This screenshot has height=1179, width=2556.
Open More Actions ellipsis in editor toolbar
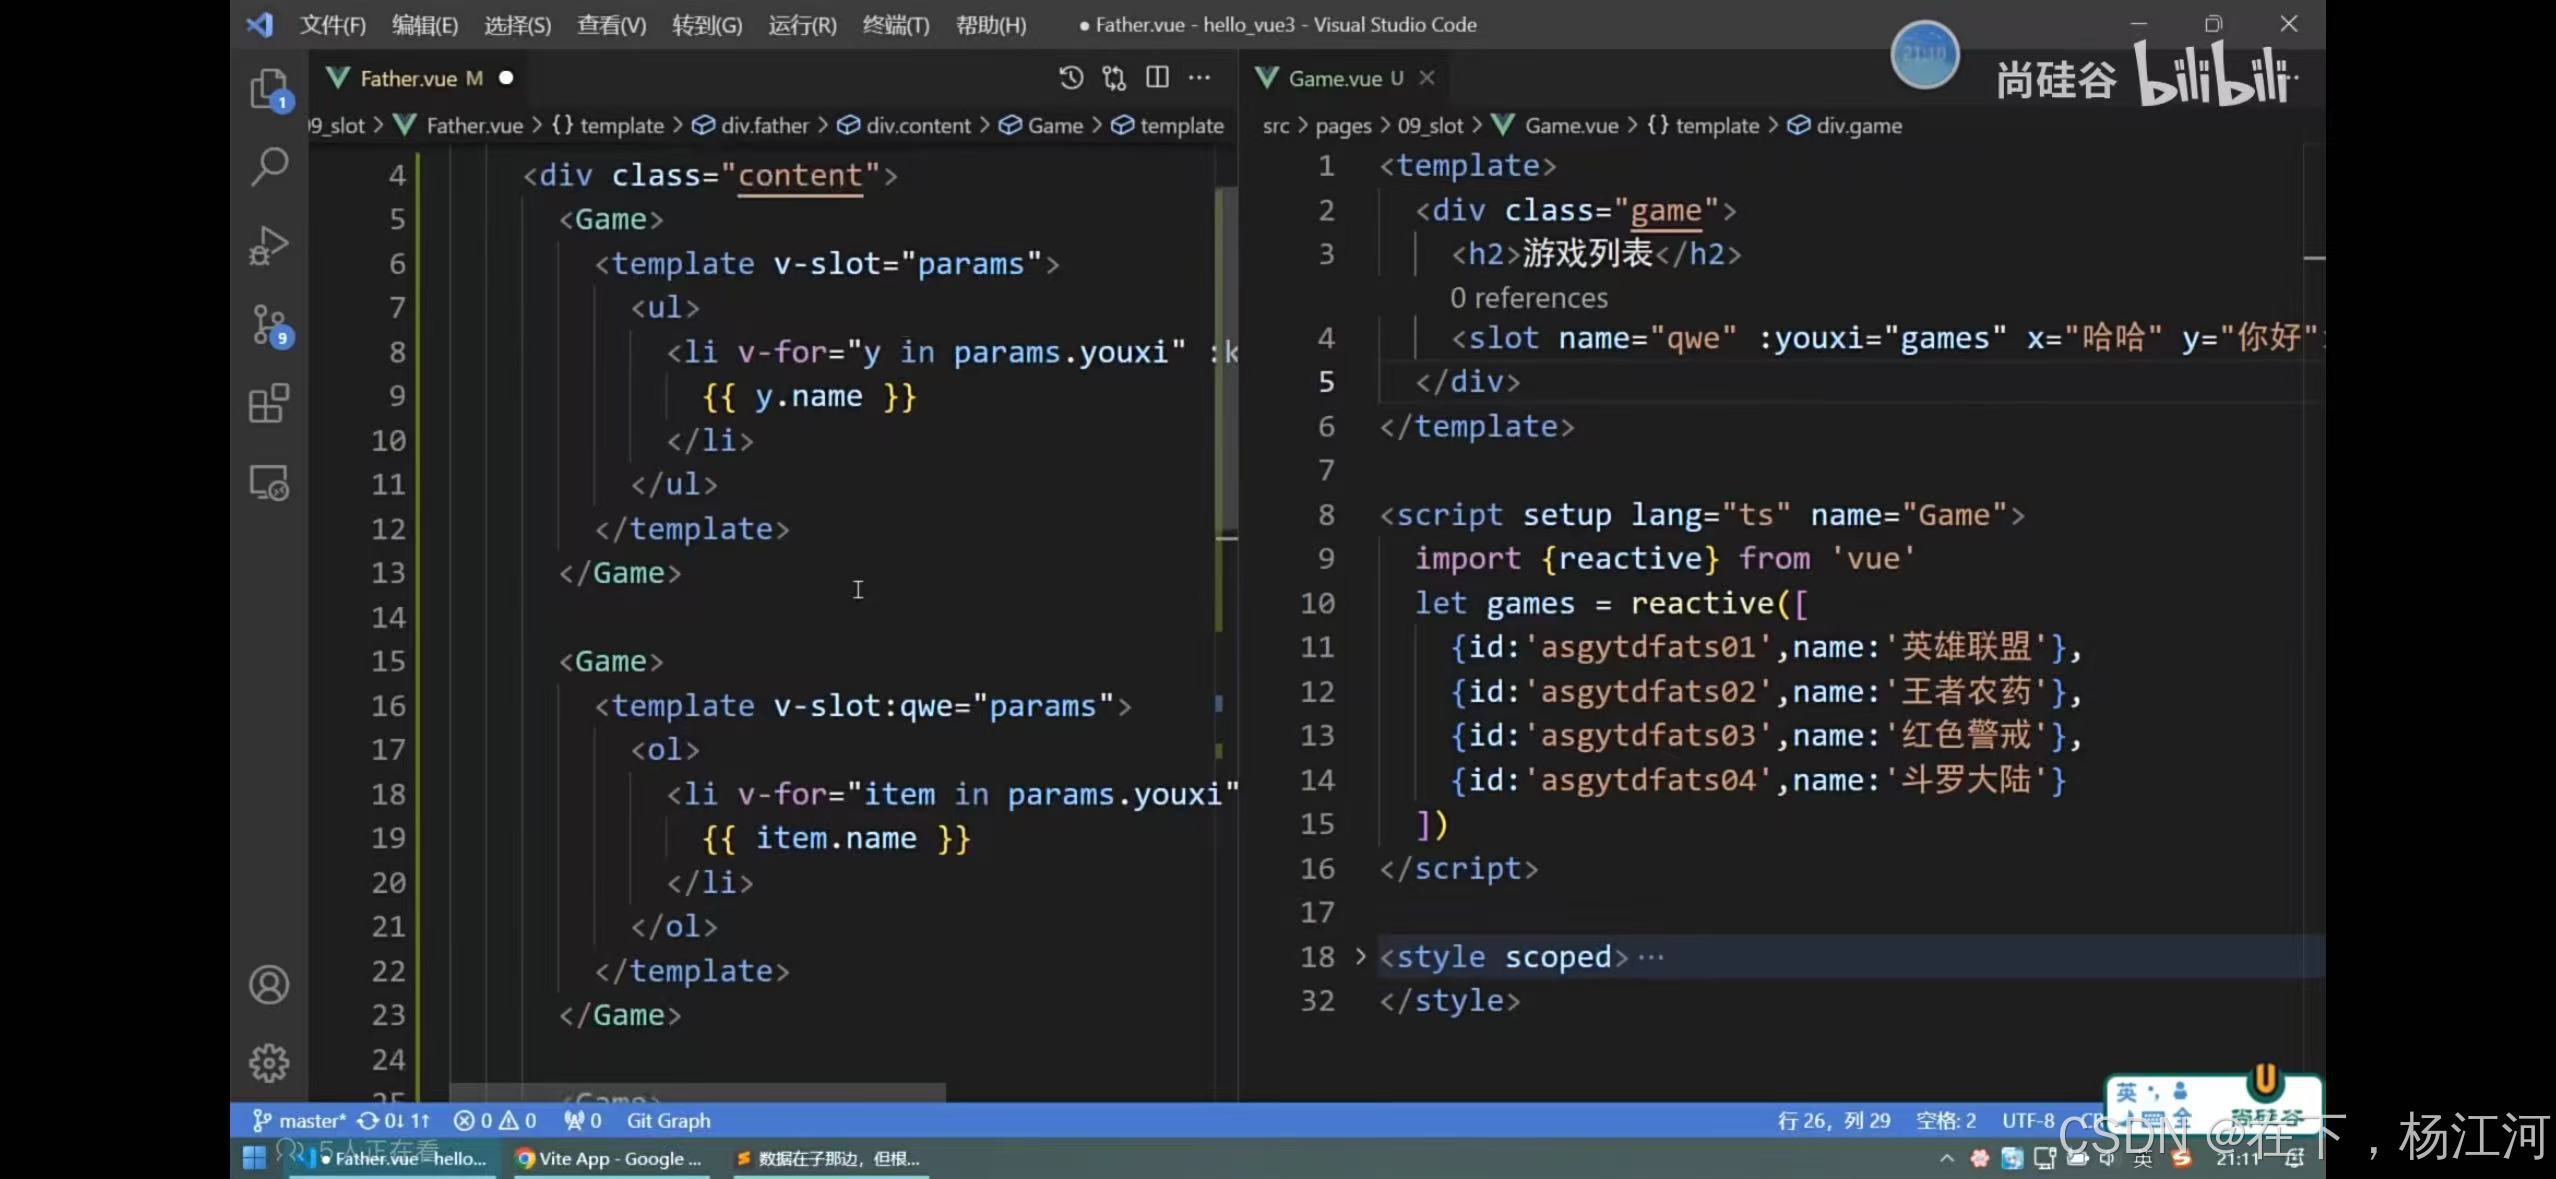(x=1199, y=78)
